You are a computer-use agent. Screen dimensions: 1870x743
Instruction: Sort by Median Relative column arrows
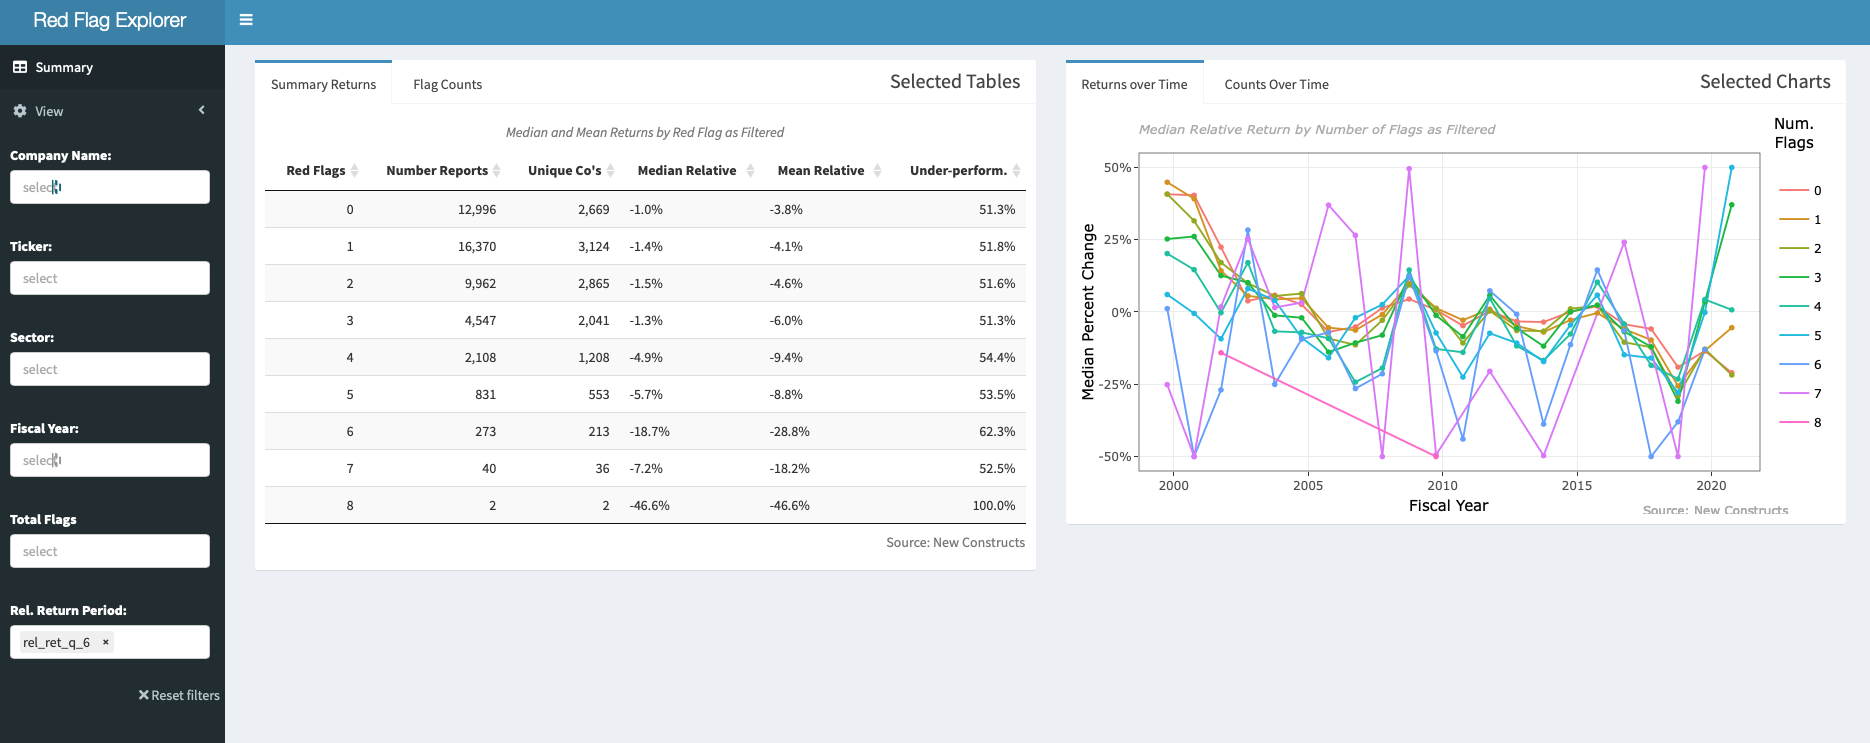[746, 171]
